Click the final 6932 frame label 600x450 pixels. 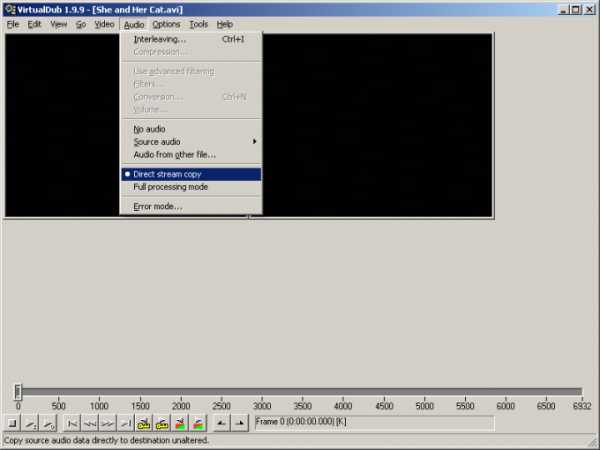pyautogui.click(x=582, y=406)
